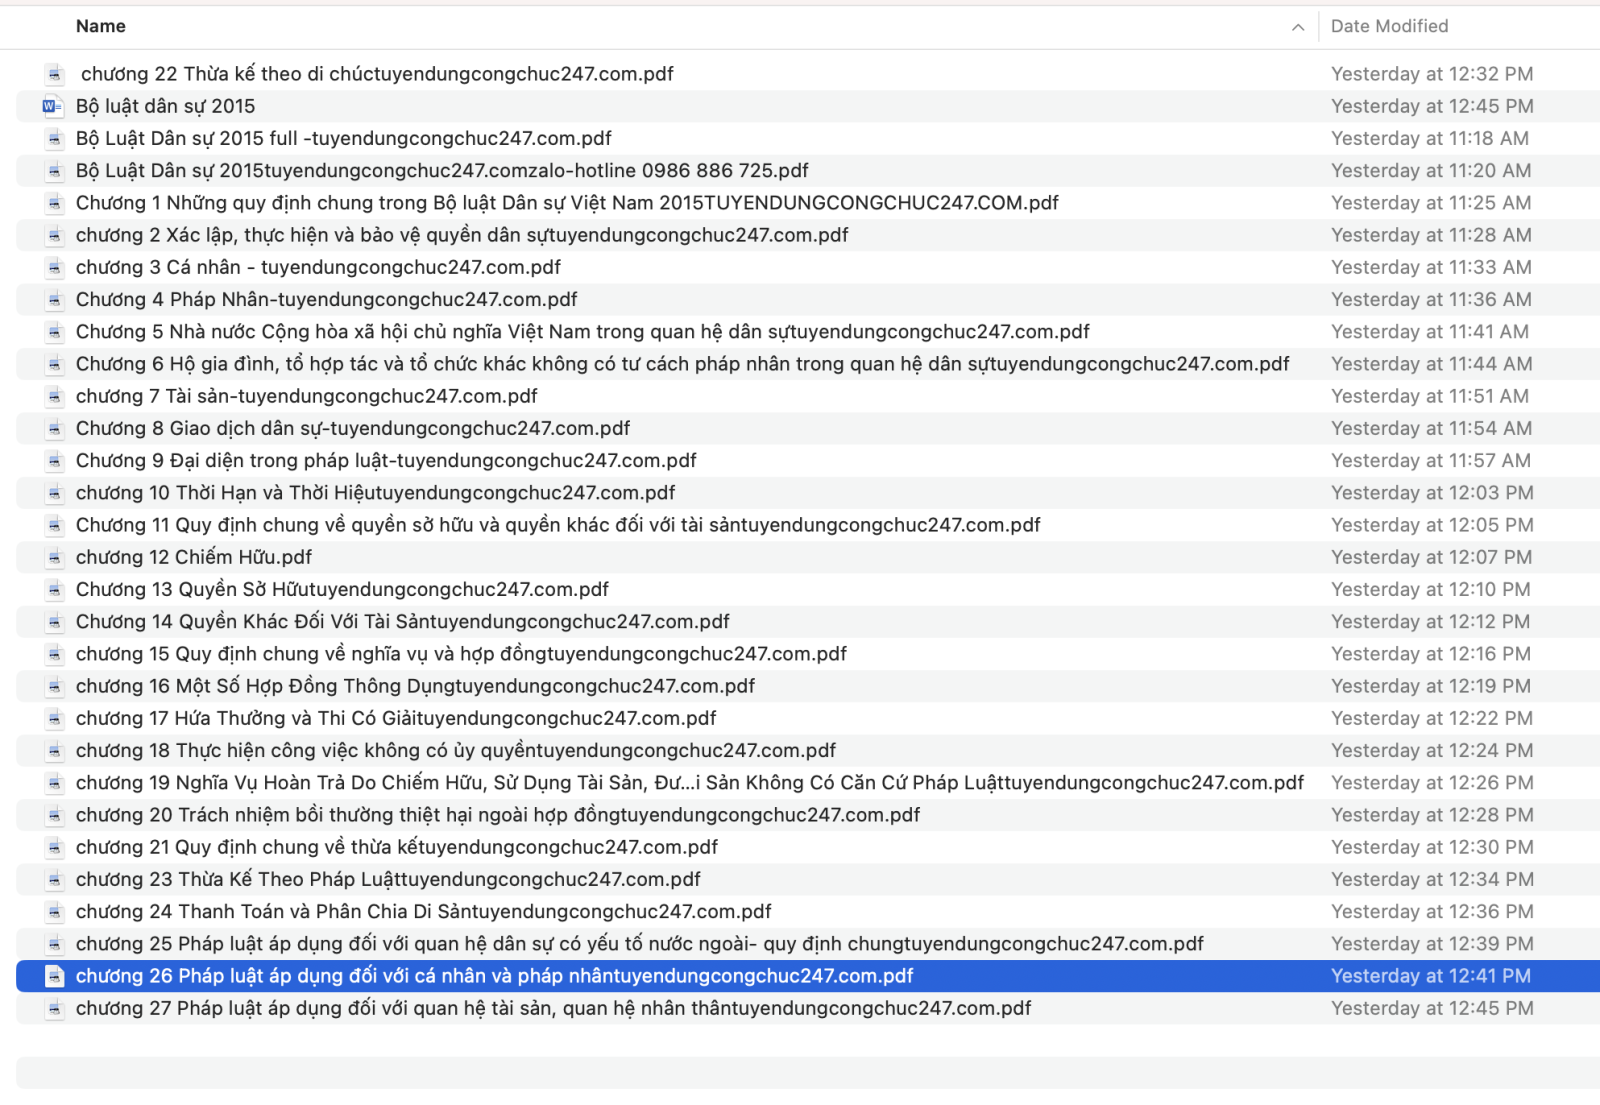Screen dimensions: 1600x1105
Task: Select chương 25 yếu tố nước ngoài file
Action: point(639,944)
